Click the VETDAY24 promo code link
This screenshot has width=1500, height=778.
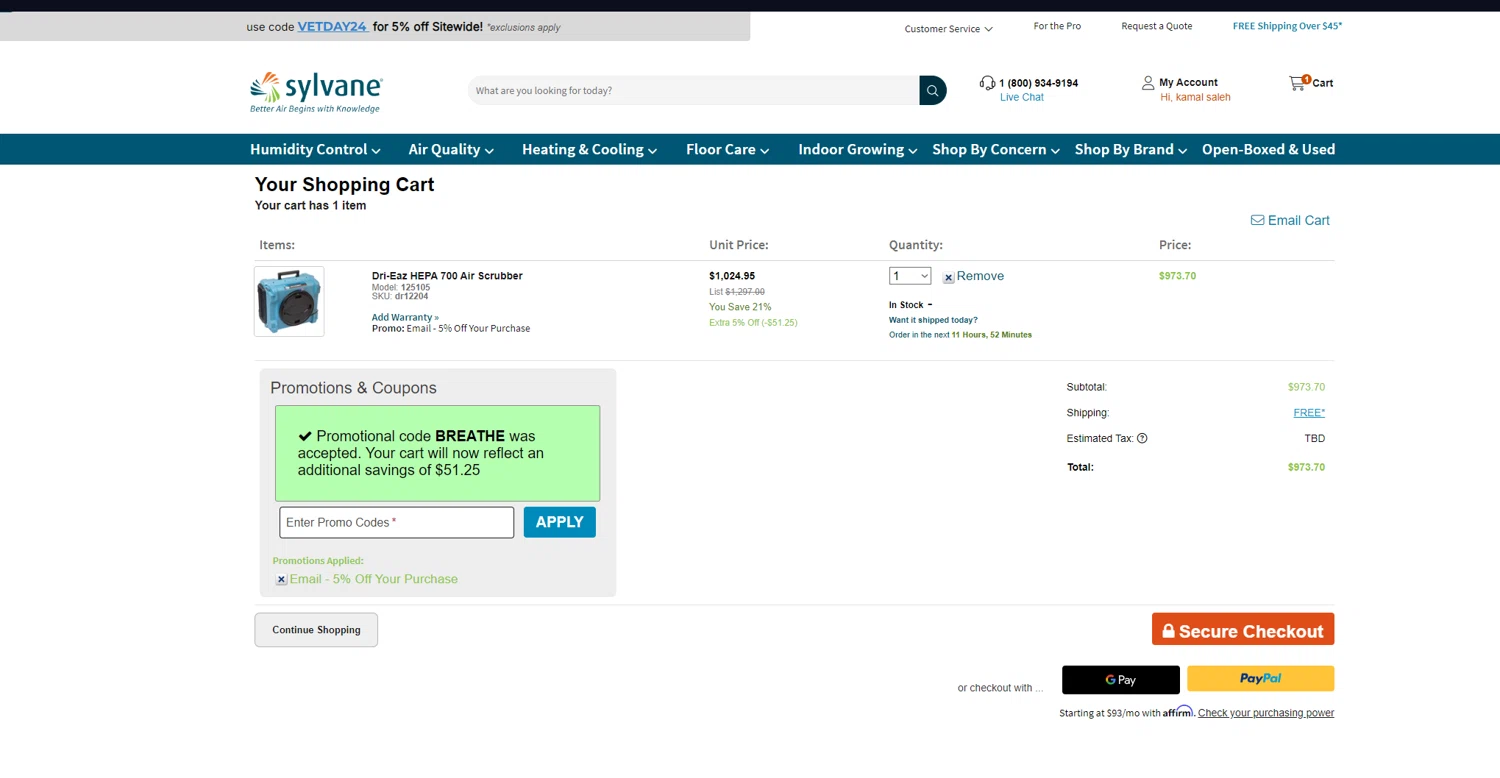tap(333, 27)
